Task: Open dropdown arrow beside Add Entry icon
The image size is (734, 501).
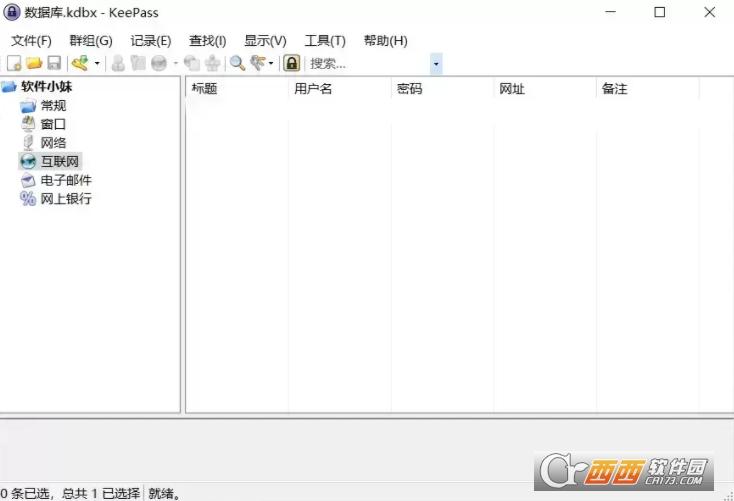Action: pyautogui.click(x=97, y=63)
